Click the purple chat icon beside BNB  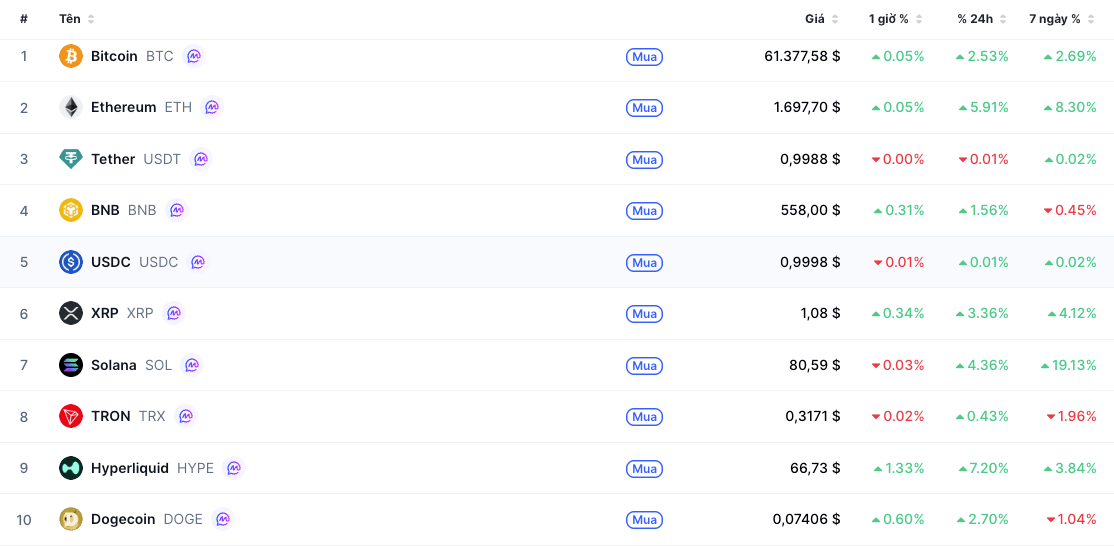(x=177, y=210)
